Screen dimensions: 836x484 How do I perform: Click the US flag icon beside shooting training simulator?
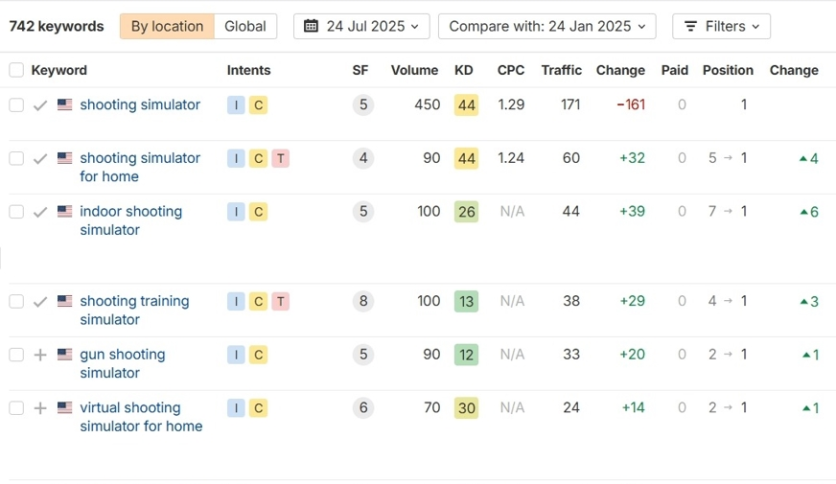tap(65, 301)
